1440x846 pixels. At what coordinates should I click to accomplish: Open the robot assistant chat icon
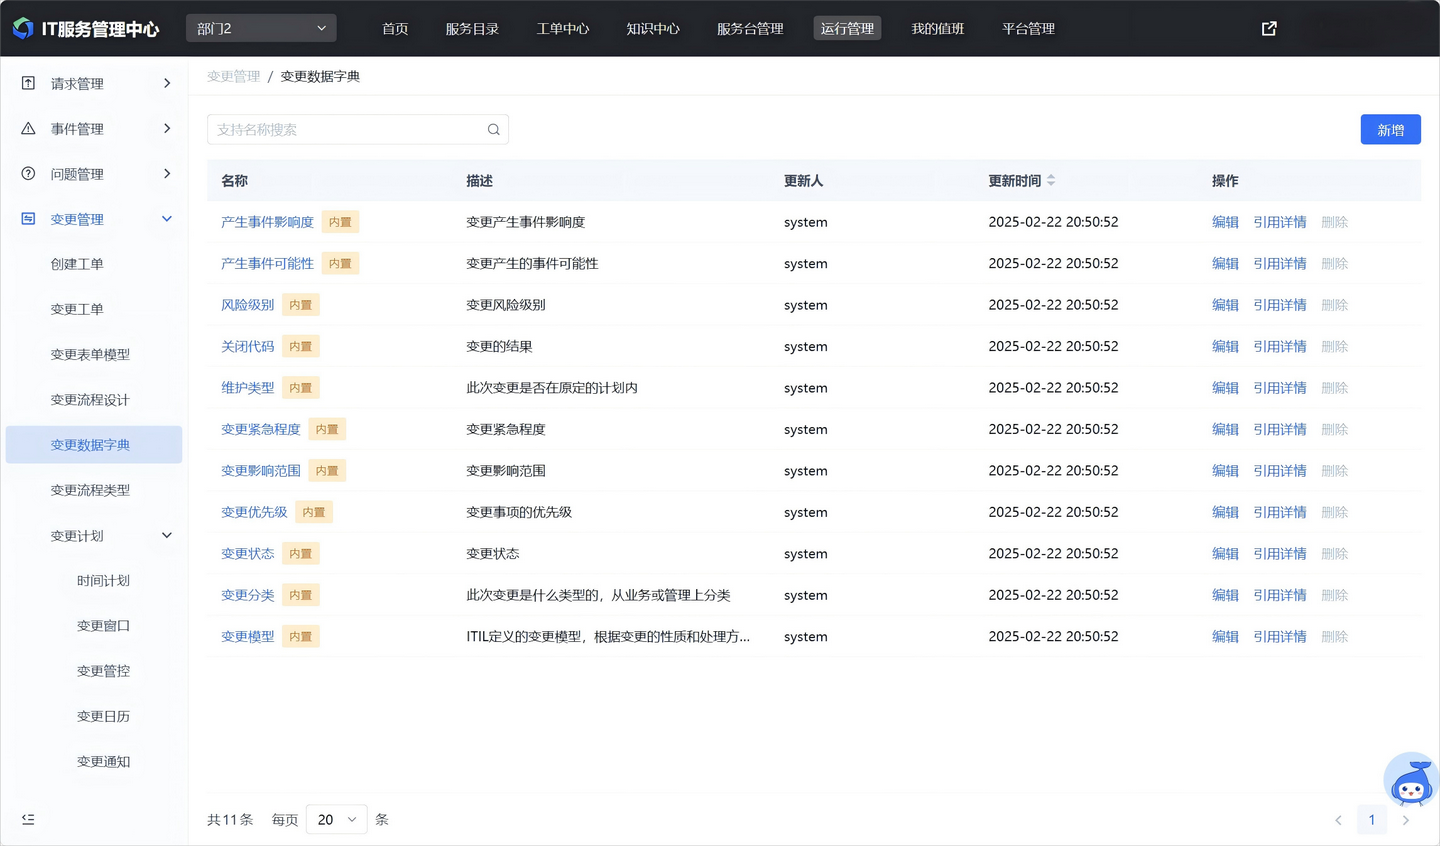click(1411, 781)
